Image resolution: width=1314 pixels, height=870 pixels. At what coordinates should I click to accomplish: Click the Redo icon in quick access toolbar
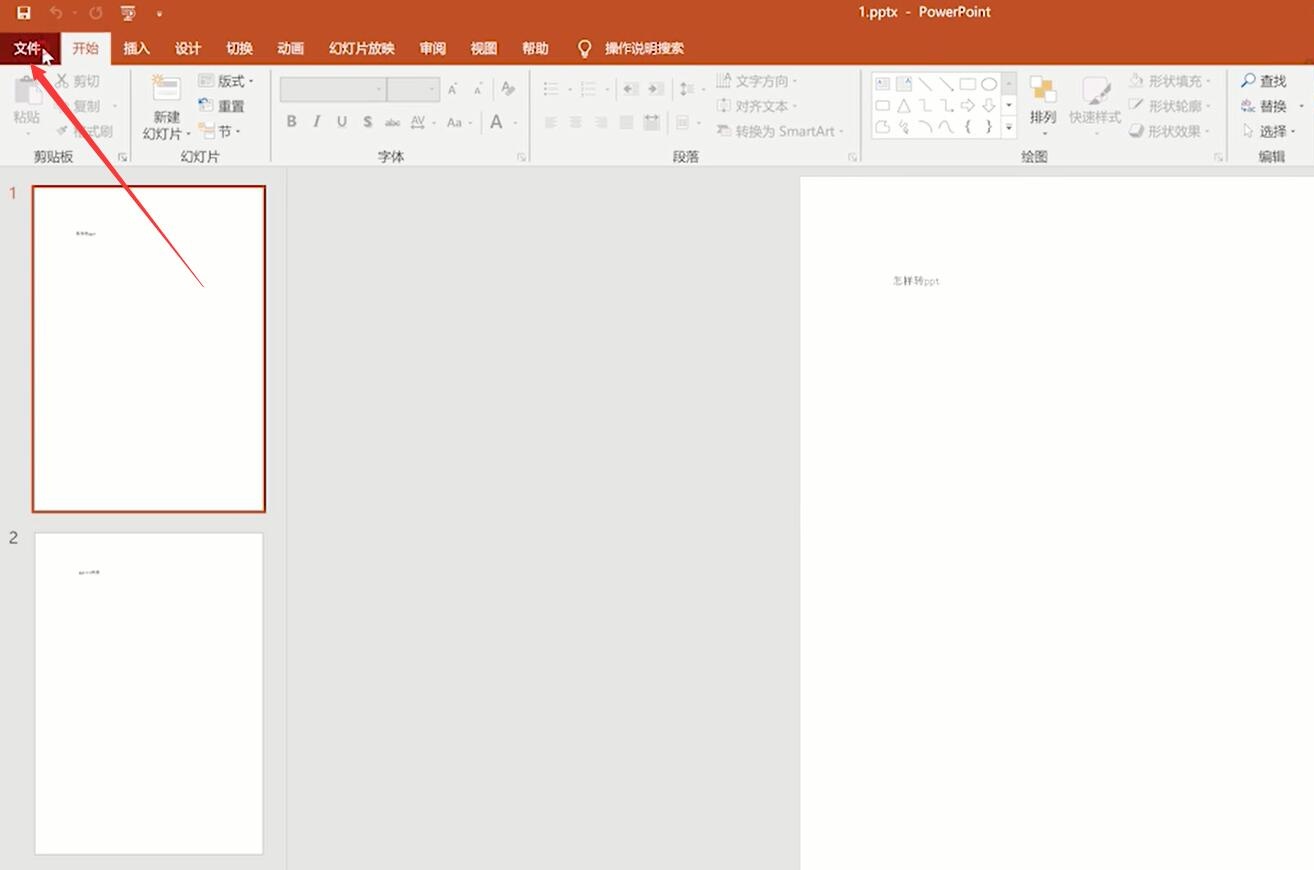click(96, 13)
